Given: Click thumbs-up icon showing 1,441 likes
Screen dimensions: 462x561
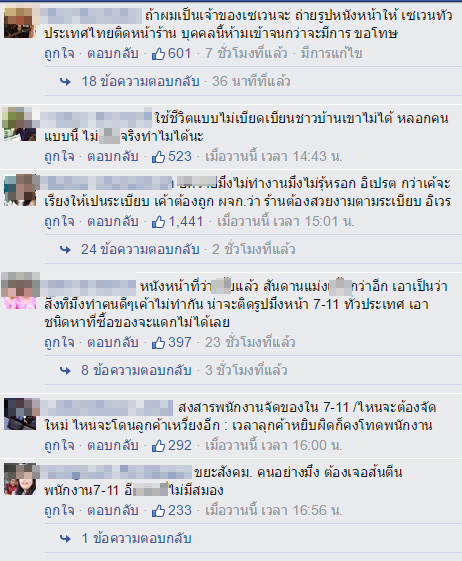Looking at the screenshot, I should 158,222.
